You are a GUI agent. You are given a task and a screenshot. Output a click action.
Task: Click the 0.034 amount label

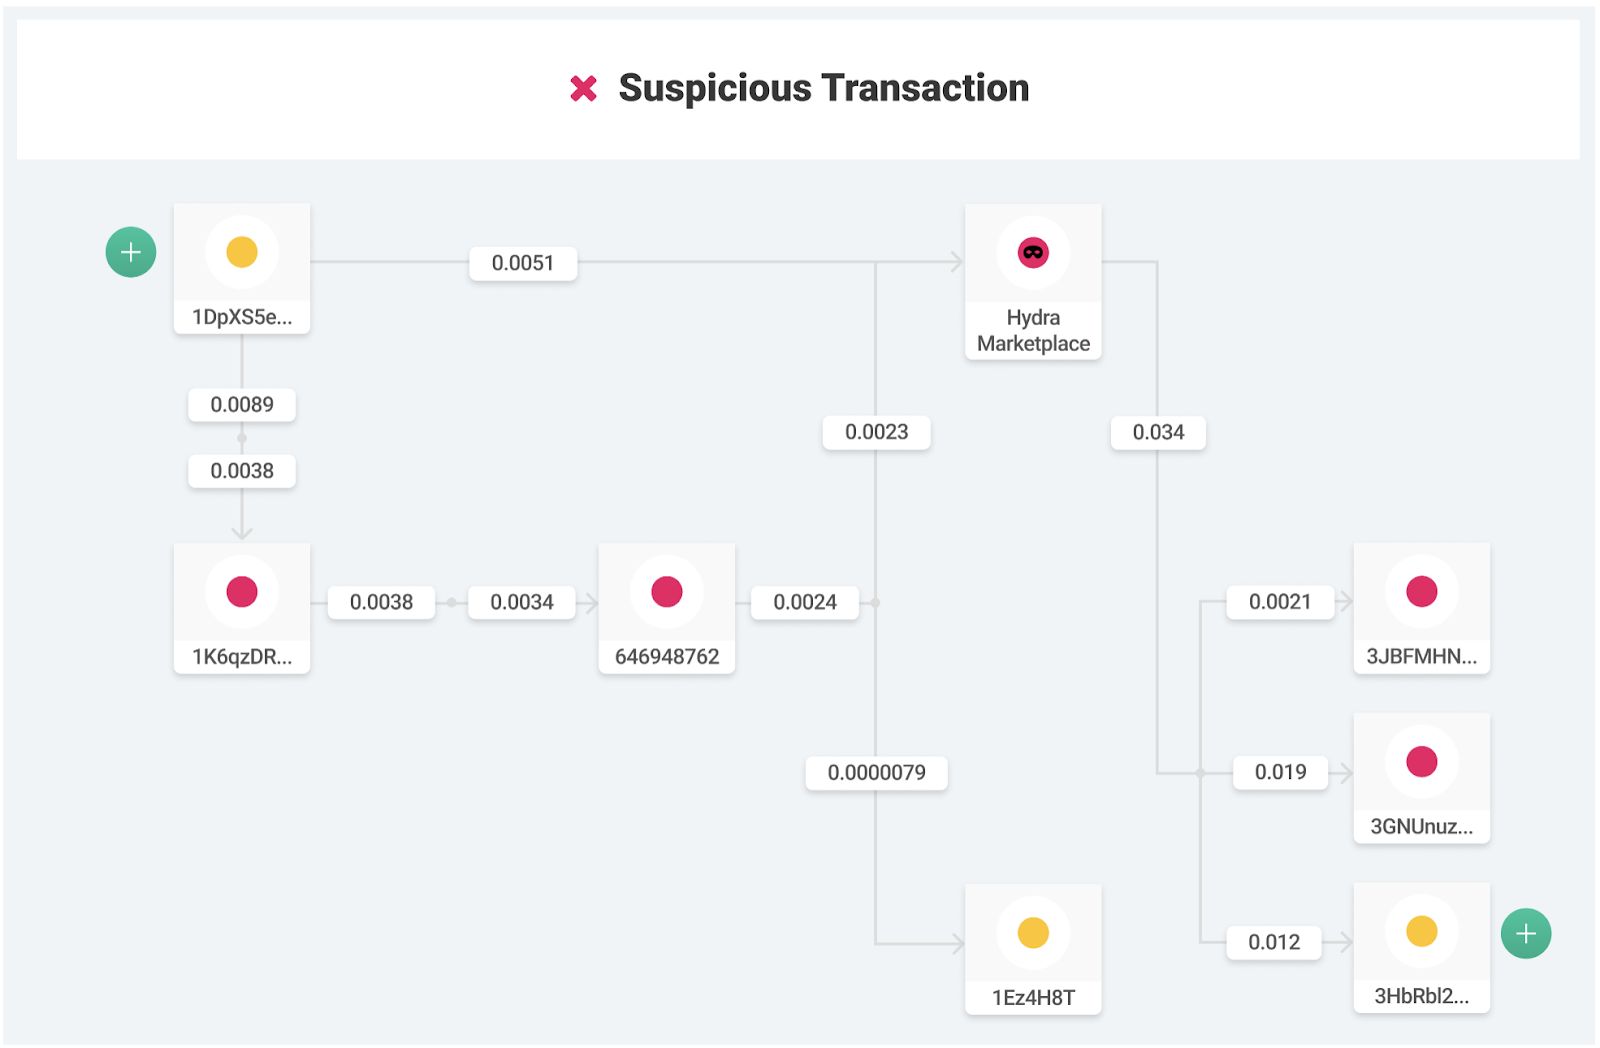point(1158,433)
